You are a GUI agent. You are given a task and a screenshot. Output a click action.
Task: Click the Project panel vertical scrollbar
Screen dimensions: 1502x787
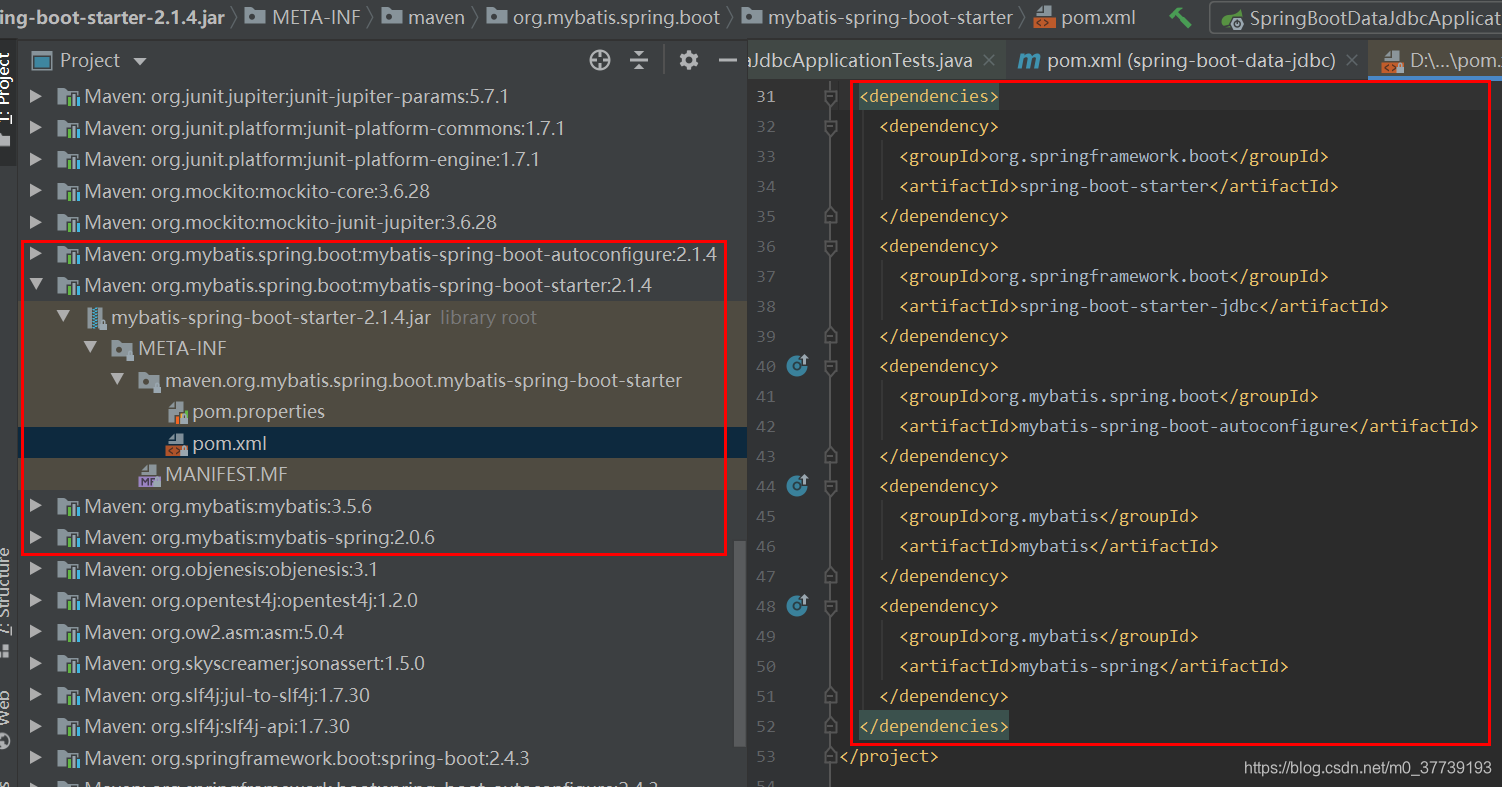tap(740, 643)
